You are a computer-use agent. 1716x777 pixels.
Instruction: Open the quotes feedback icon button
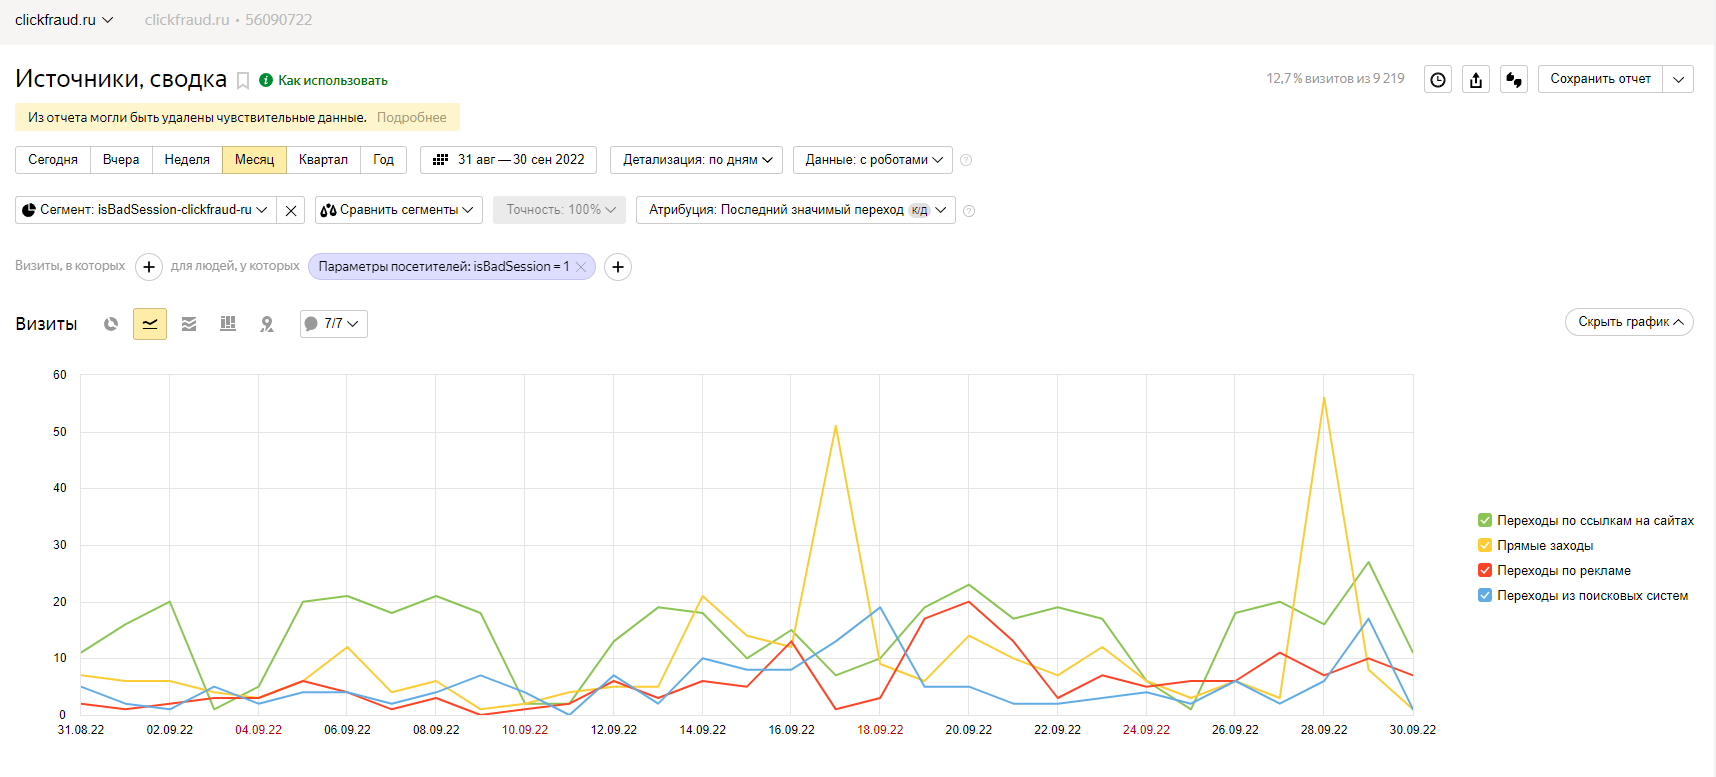pos(1514,80)
